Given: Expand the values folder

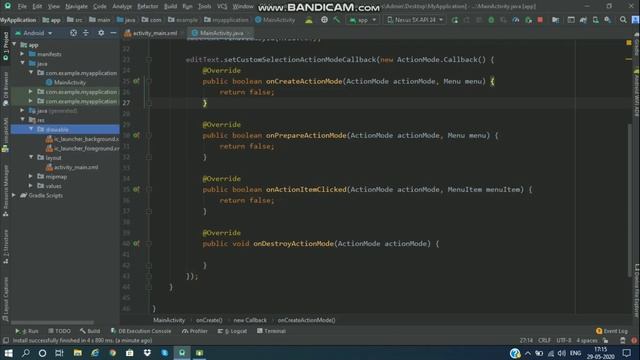Looking at the screenshot, I should 31,186.
